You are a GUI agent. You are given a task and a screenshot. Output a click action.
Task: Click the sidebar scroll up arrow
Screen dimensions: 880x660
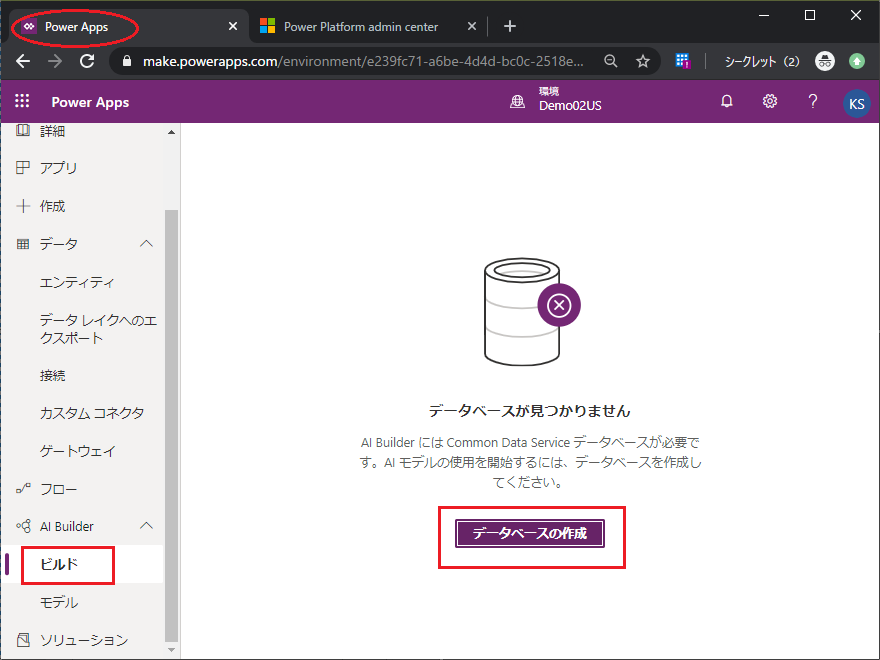coord(171,132)
